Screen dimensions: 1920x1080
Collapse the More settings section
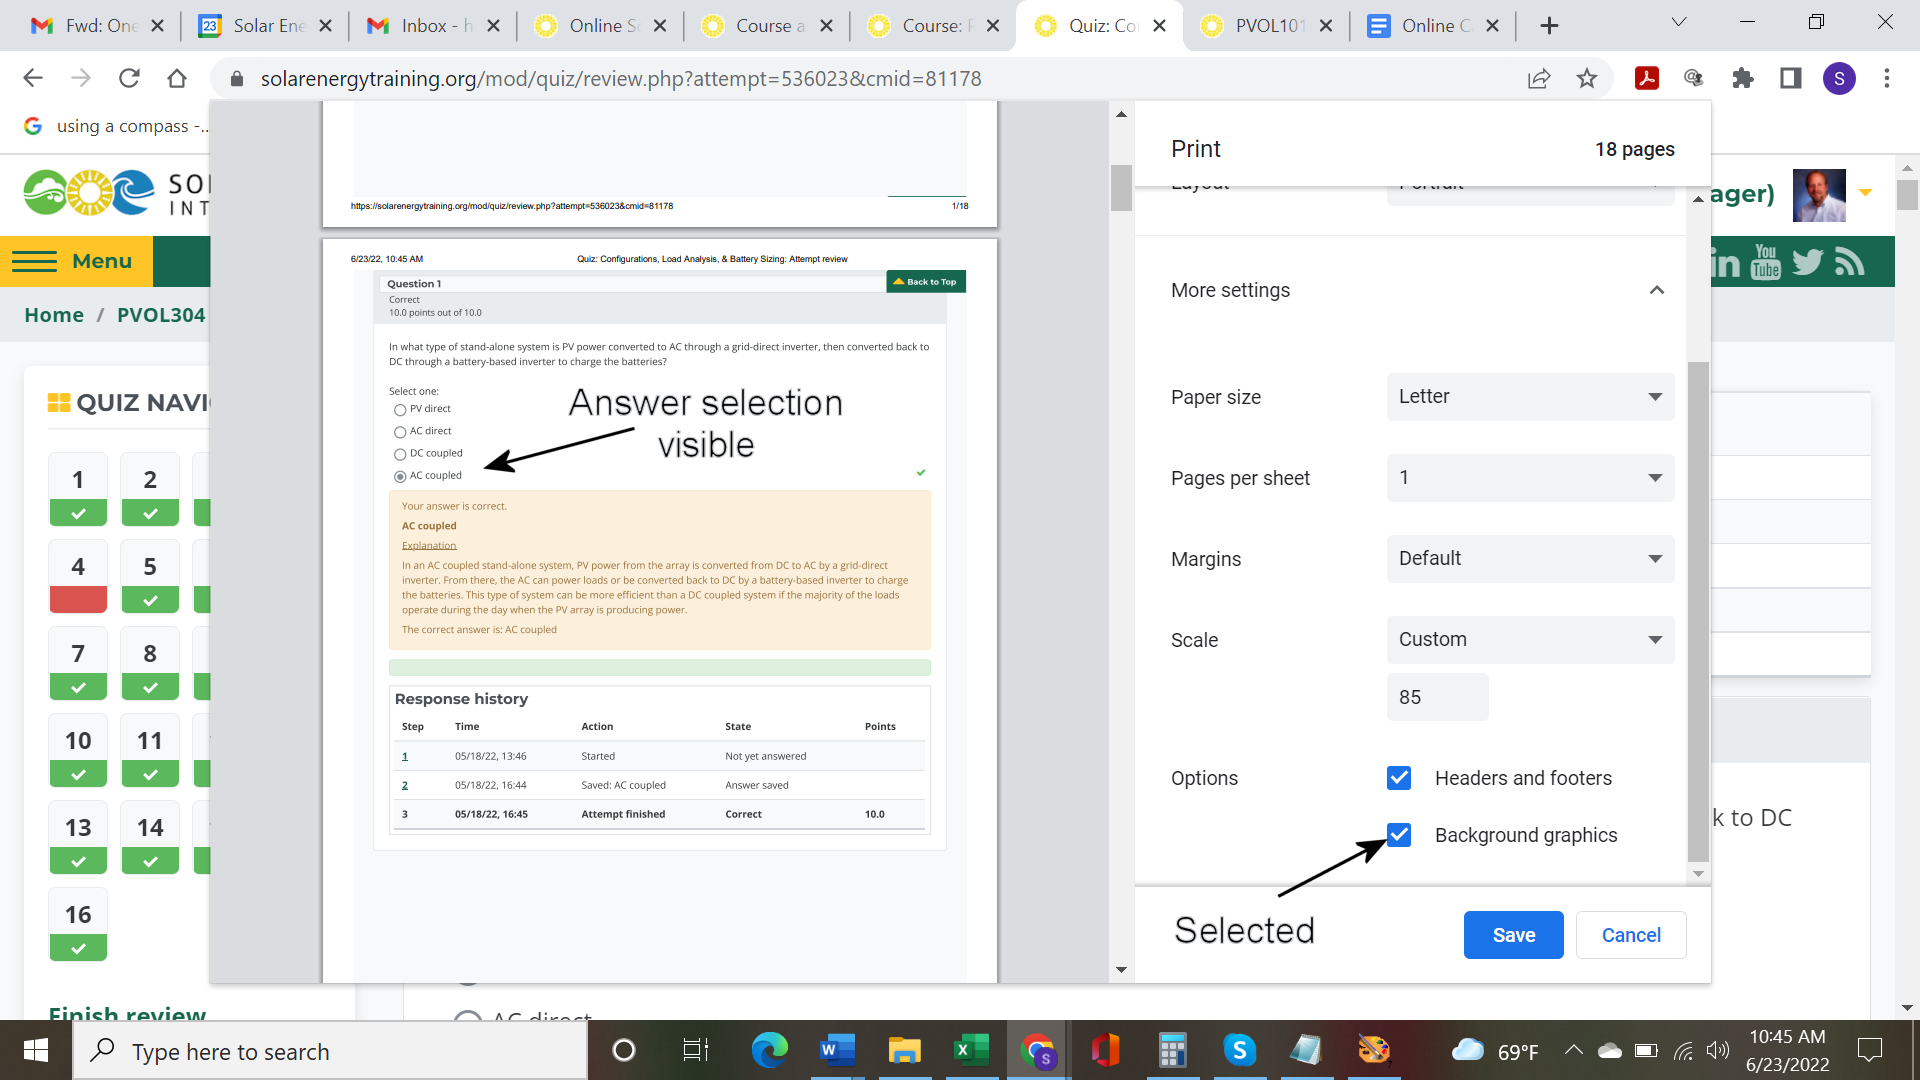(x=1656, y=290)
